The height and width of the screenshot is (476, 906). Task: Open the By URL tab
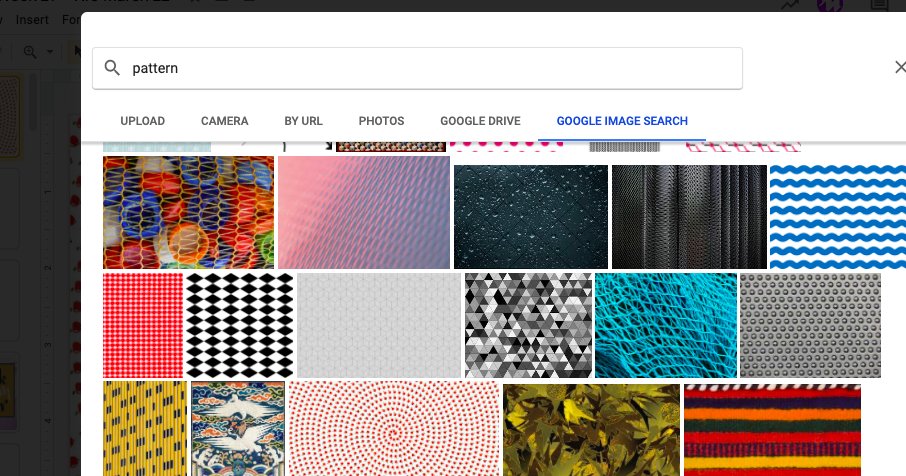[303, 121]
